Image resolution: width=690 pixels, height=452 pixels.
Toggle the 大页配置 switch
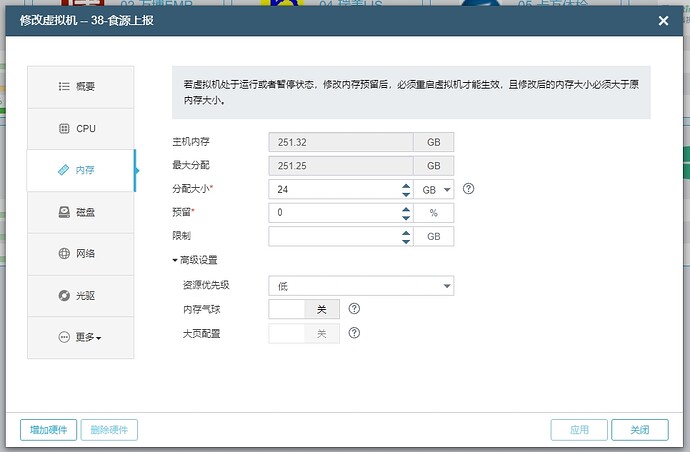[x=304, y=334]
